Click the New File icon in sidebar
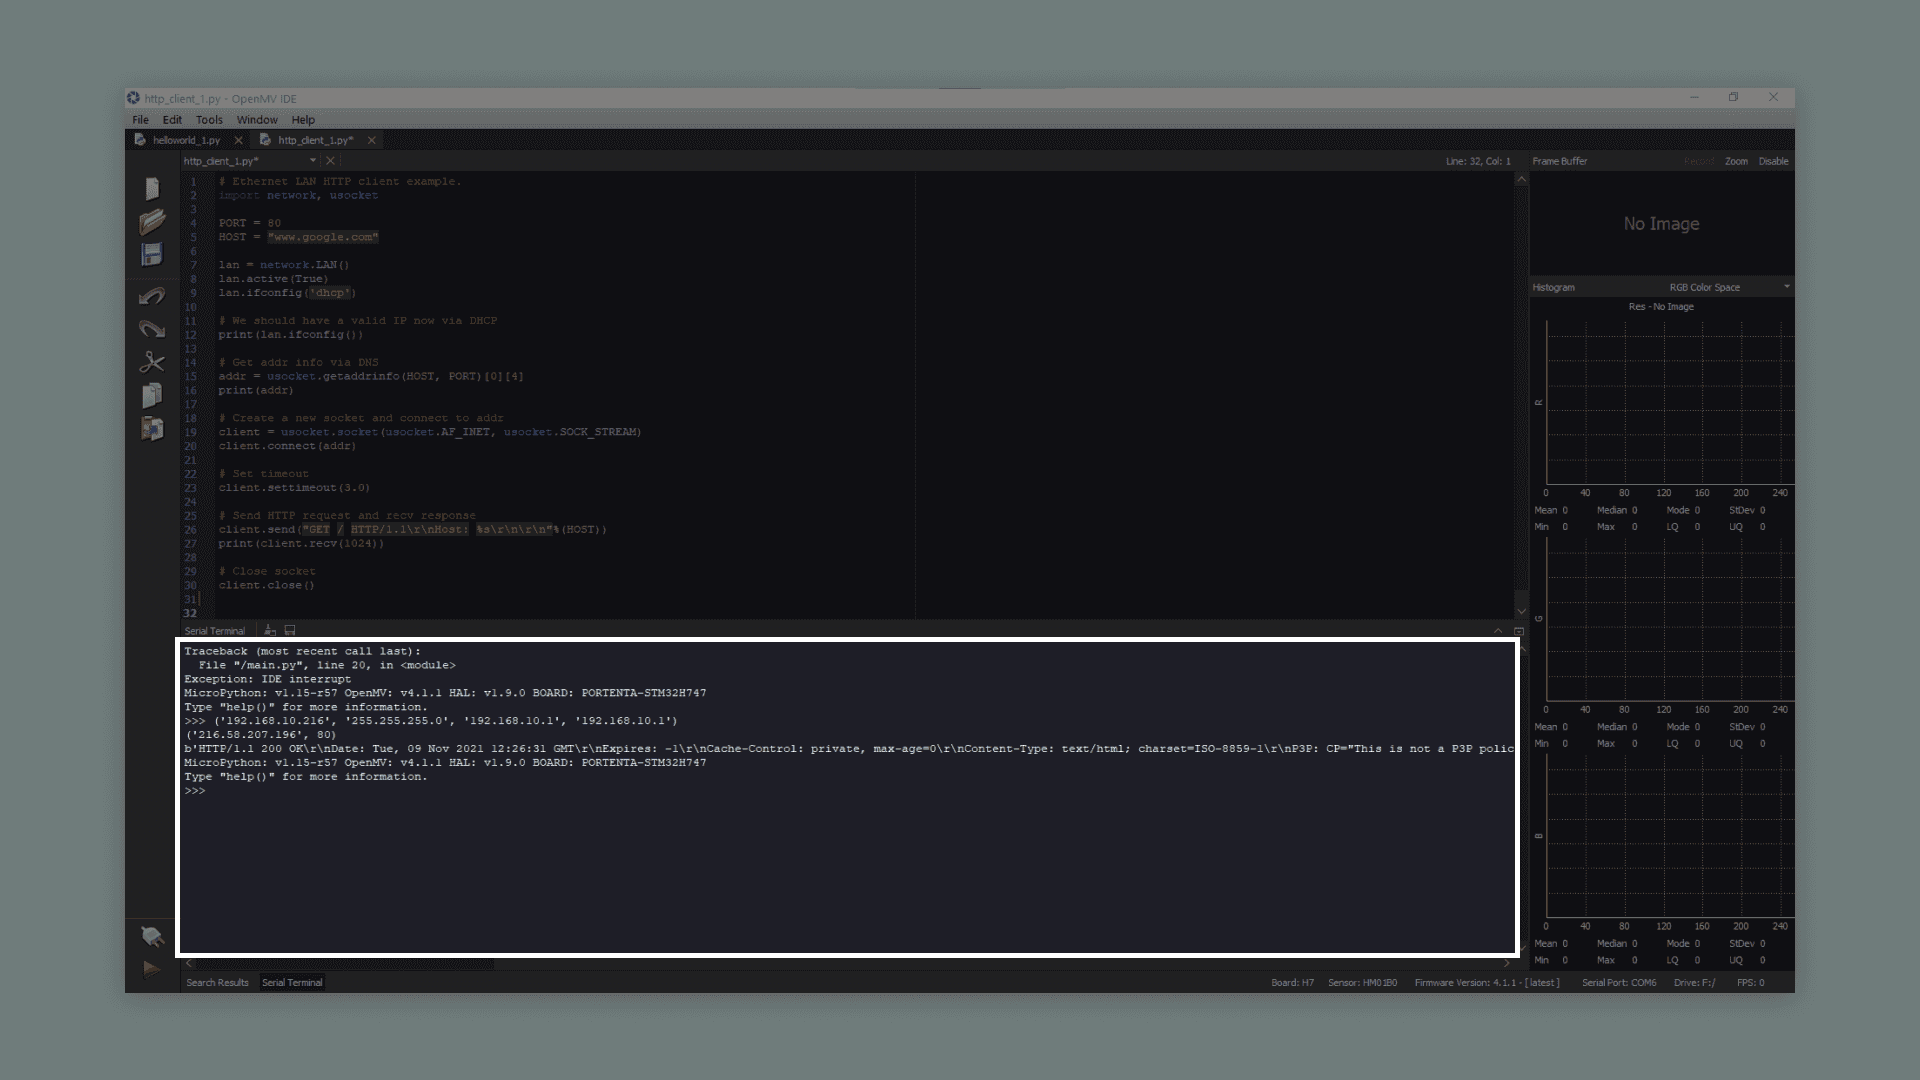 (152, 188)
